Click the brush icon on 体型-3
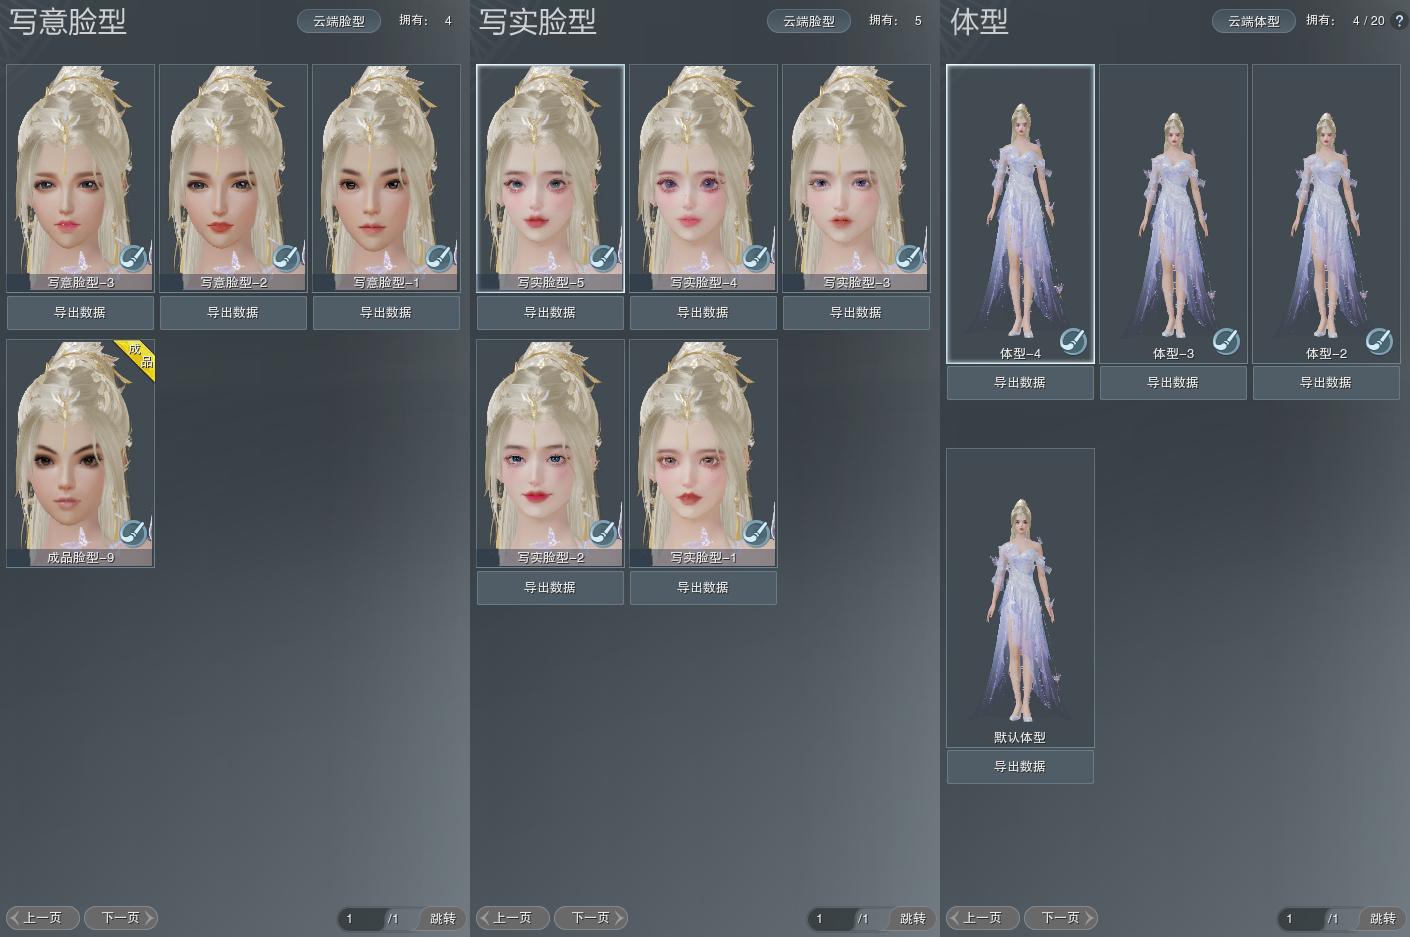This screenshot has width=1410, height=937. (1226, 341)
